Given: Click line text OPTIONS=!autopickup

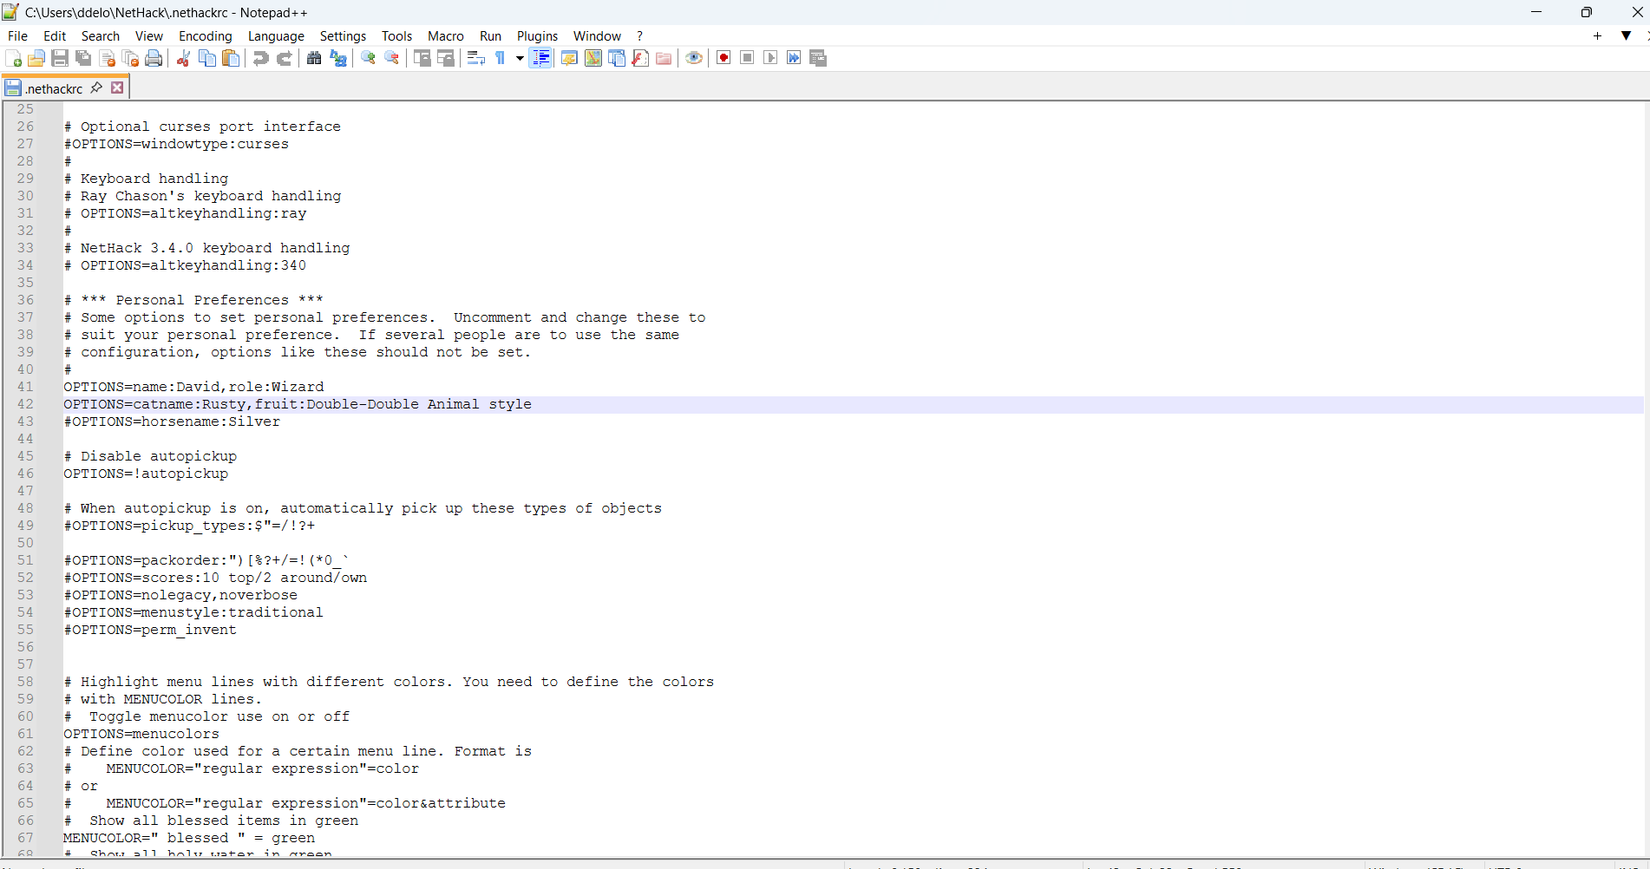Looking at the screenshot, I should click(x=146, y=474).
